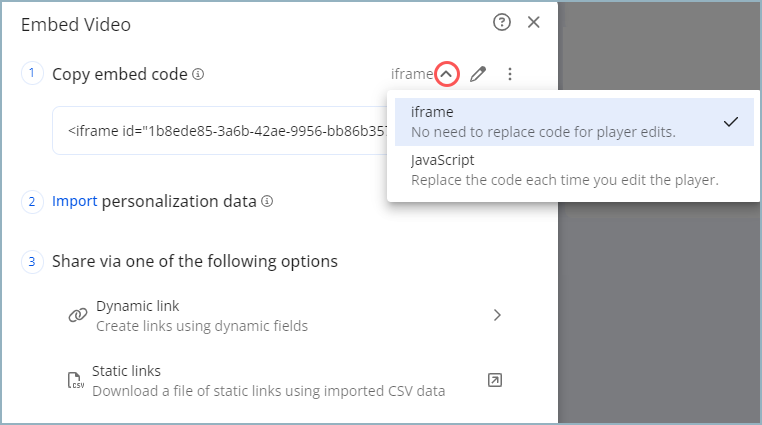The width and height of the screenshot is (762, 425).
Task: Click the iframe embed code field
Action: (x=221, y=131)
